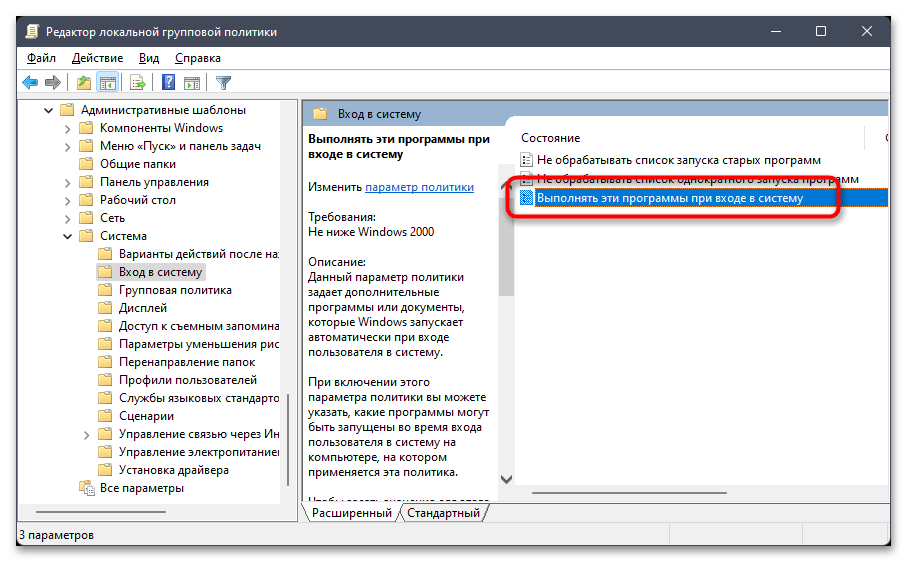Image resolution: width=907 pixels, height=562 pixels.
Task: Click the tree pane horizontal scrollbar
Action: (x=101, y=512)
